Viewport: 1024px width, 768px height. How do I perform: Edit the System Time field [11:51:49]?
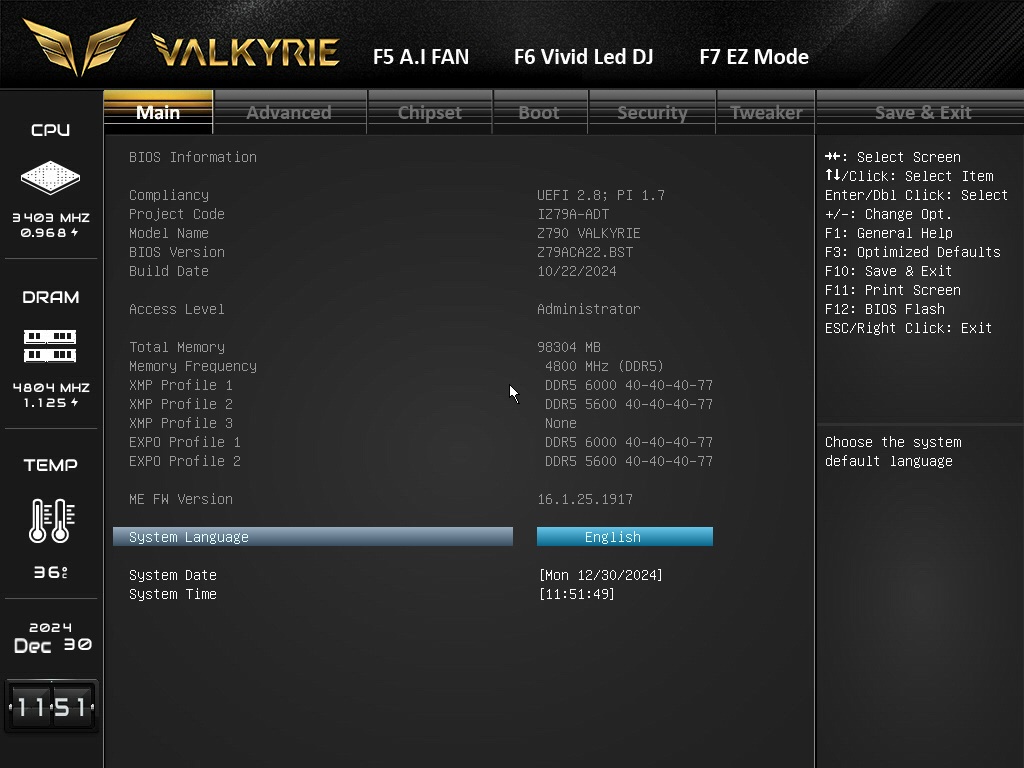tap(577, 594)
